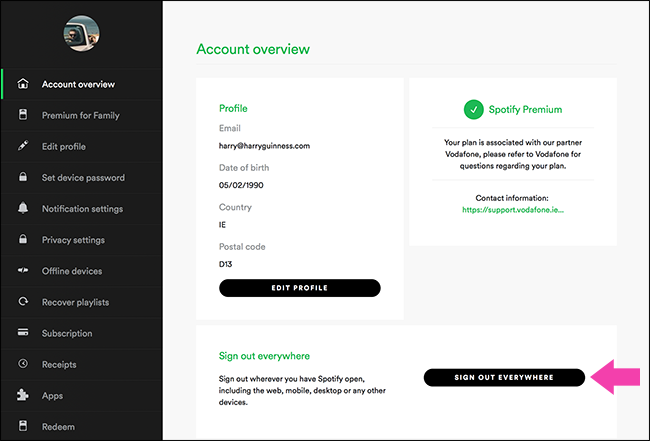Click the lock icon beside Privacy settings
This screenshot has height=441, width=650.
(x=23, y=239)
